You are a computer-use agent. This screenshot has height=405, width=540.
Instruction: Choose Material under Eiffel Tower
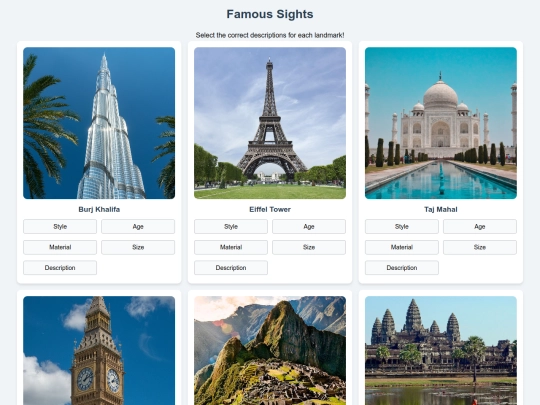pyautogui.click(x=231, y=247)
